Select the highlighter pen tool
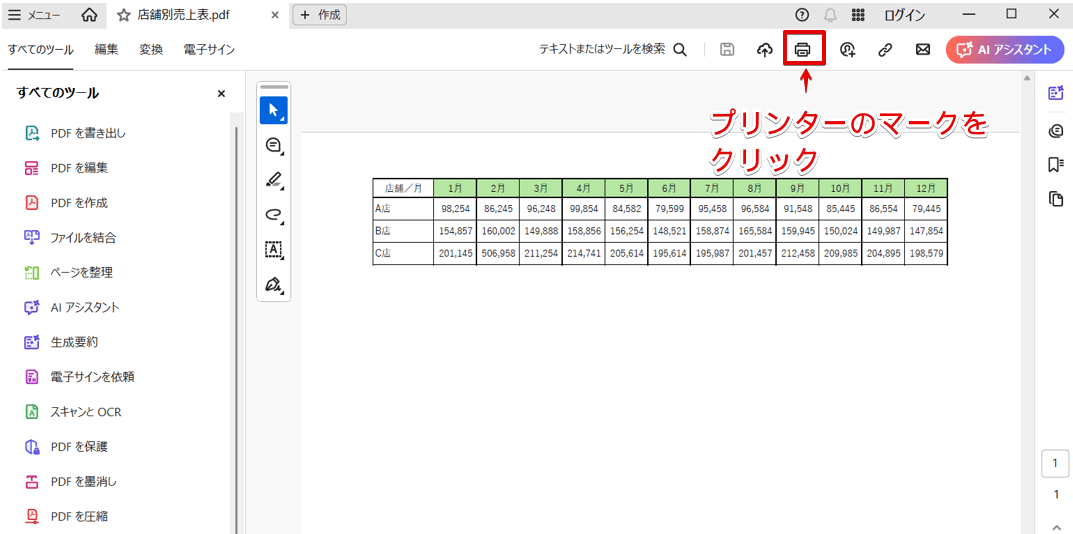The width and height of the screenshot is (1073, 534). pos(274,180)
